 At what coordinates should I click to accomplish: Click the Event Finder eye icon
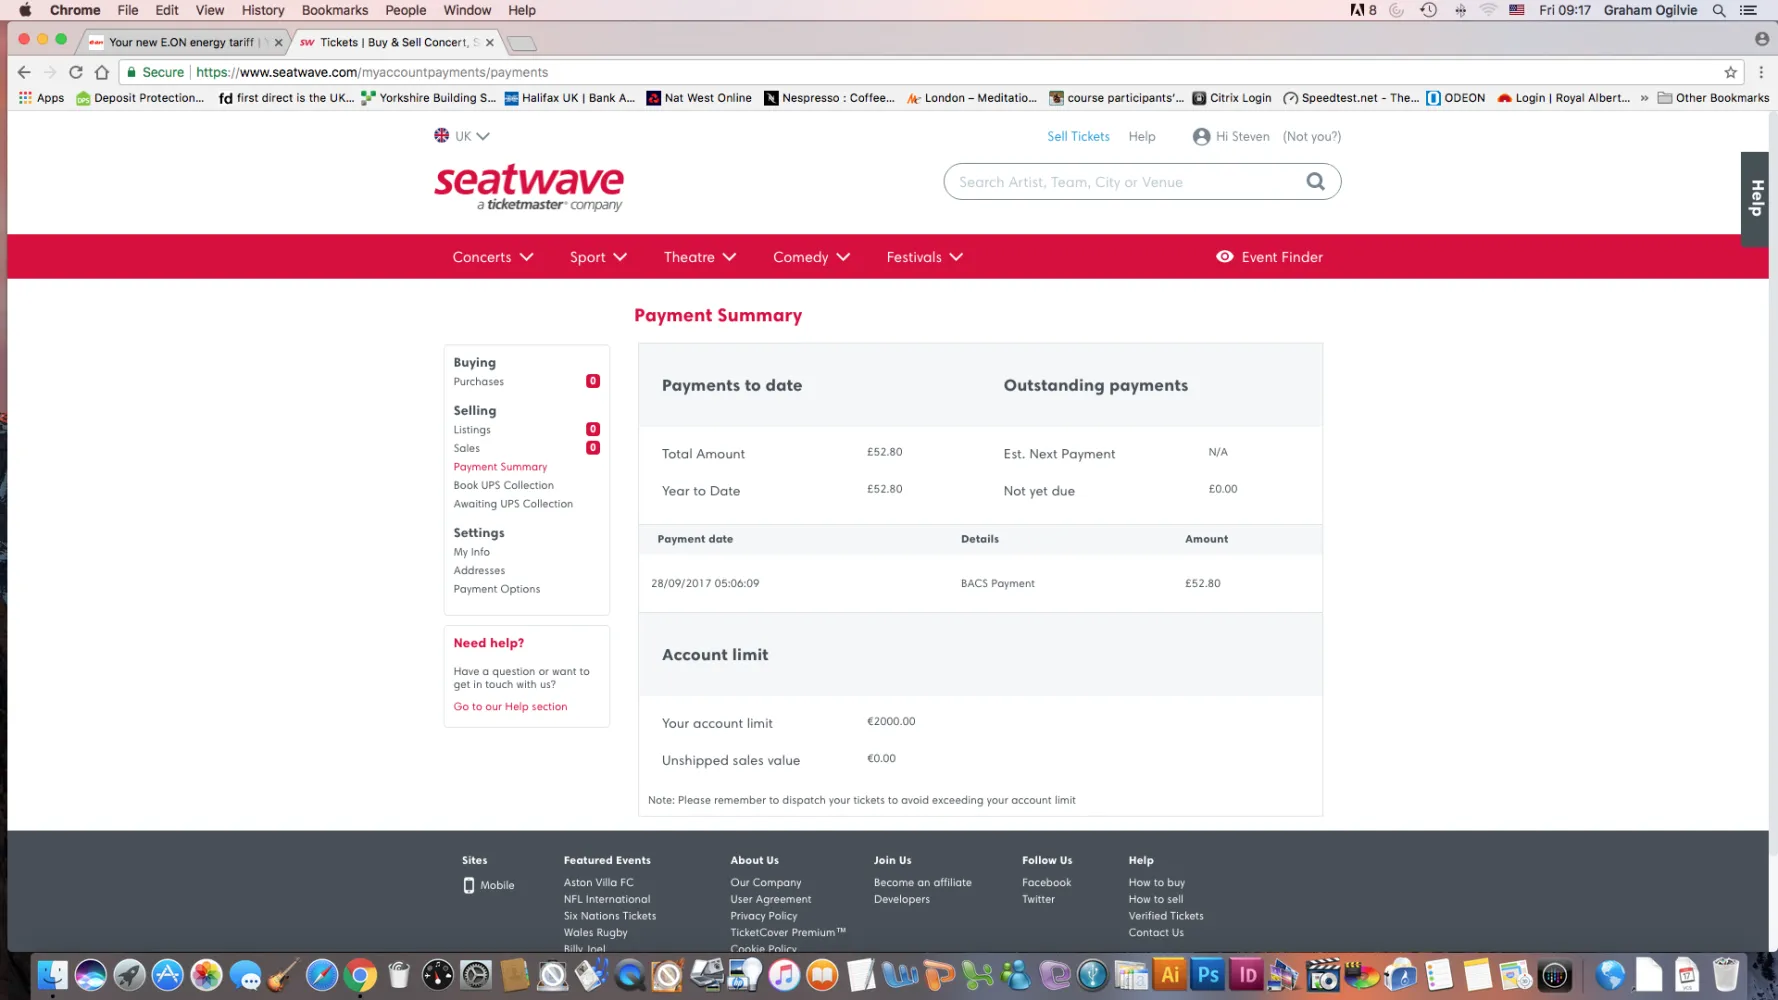1224,257
